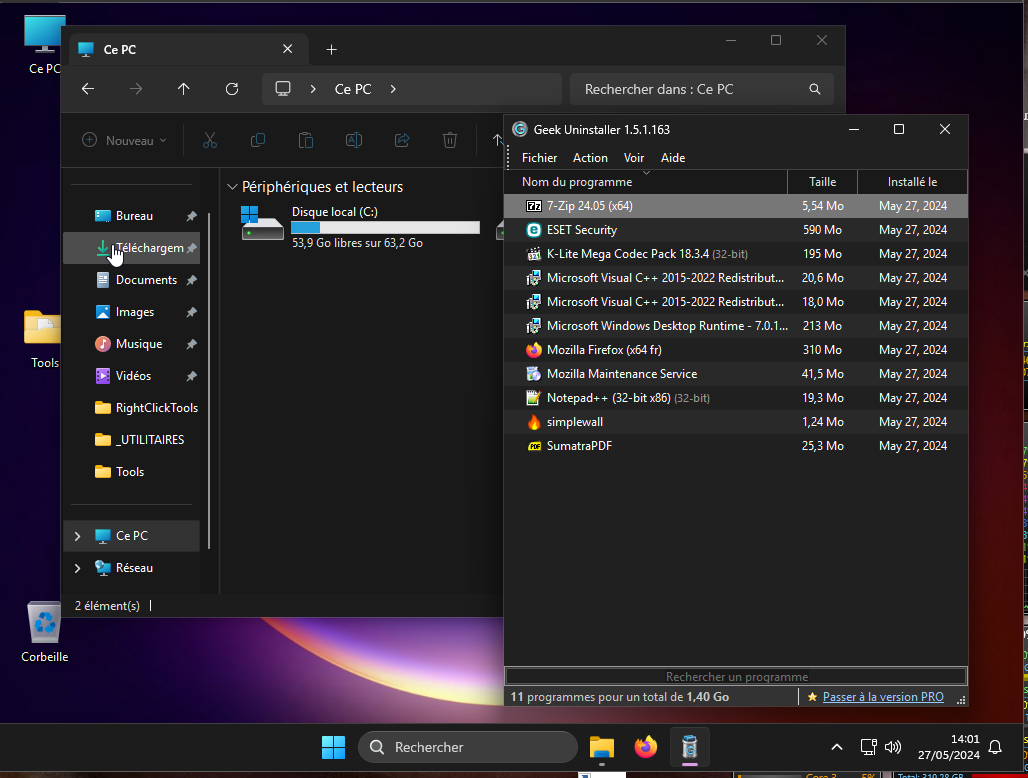Click the volume speaker icon in system tray
This screenshot has height=778, width=1028.
pos(892,747)
